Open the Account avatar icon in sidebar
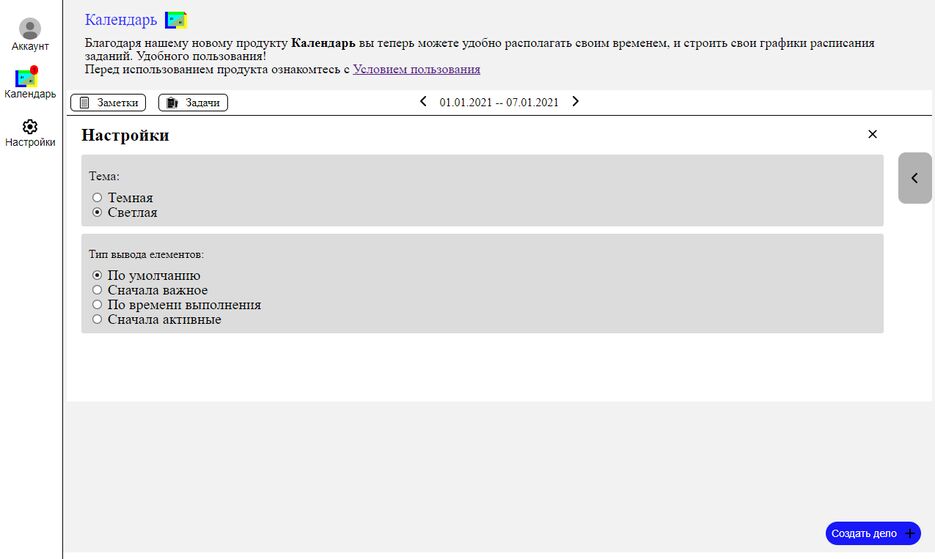Viewport: 935px width, 559px height. 30,29
